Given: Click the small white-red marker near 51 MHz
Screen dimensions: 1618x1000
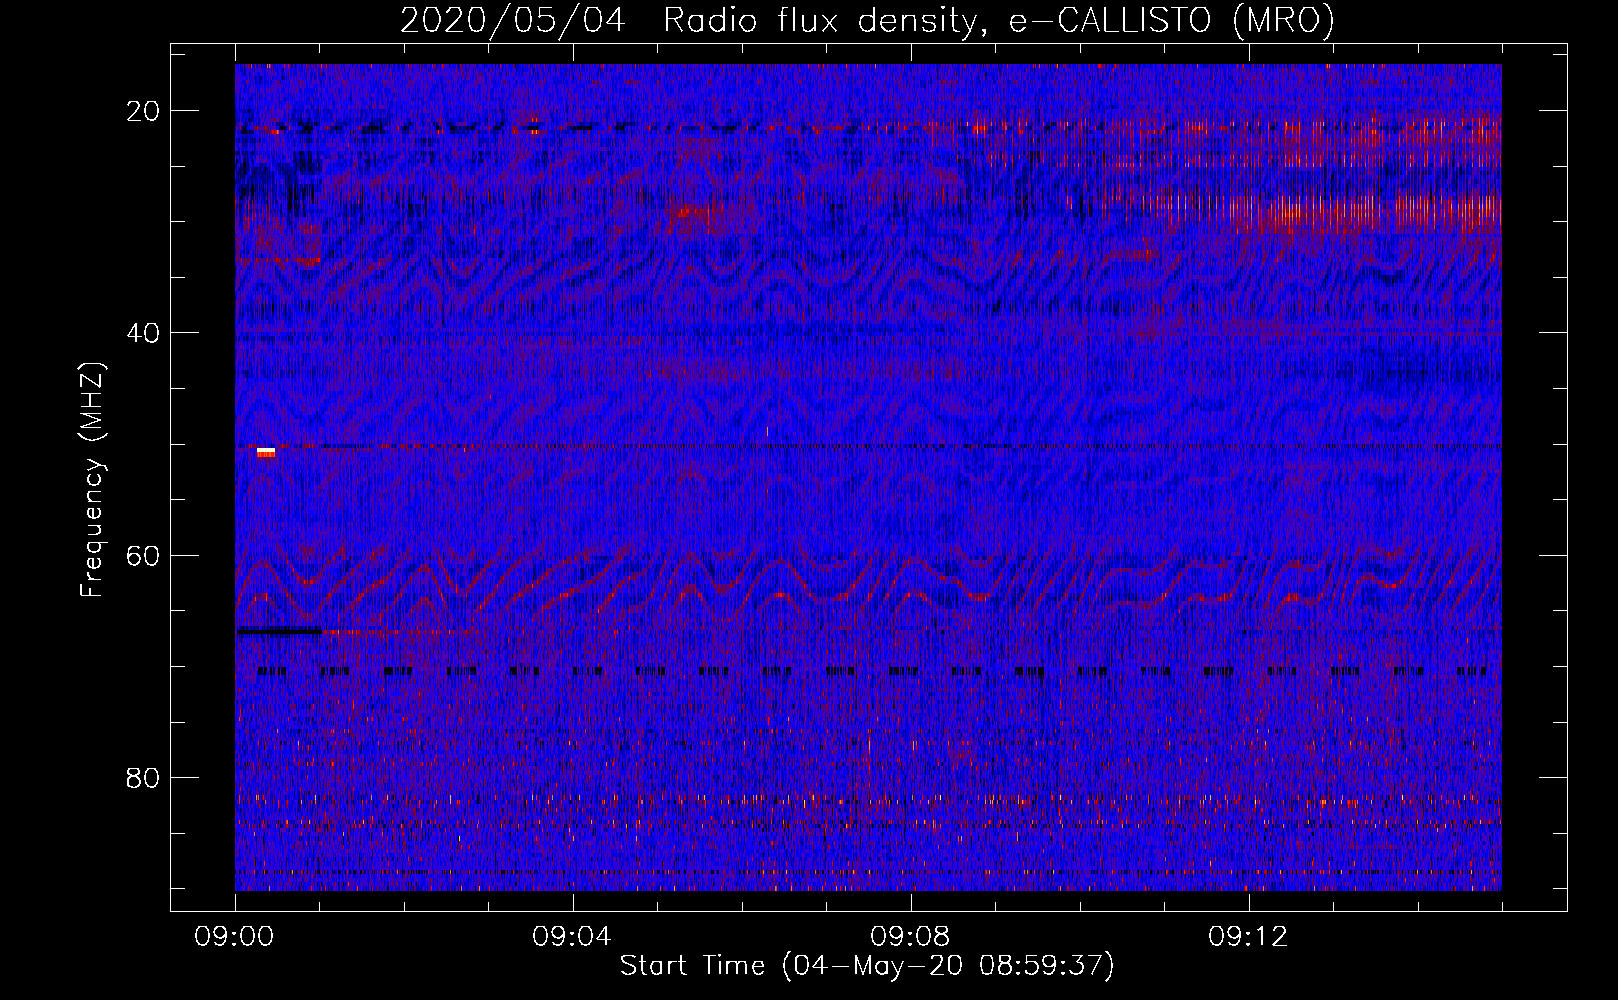Looking at the screenshot, I should (266, 453).
